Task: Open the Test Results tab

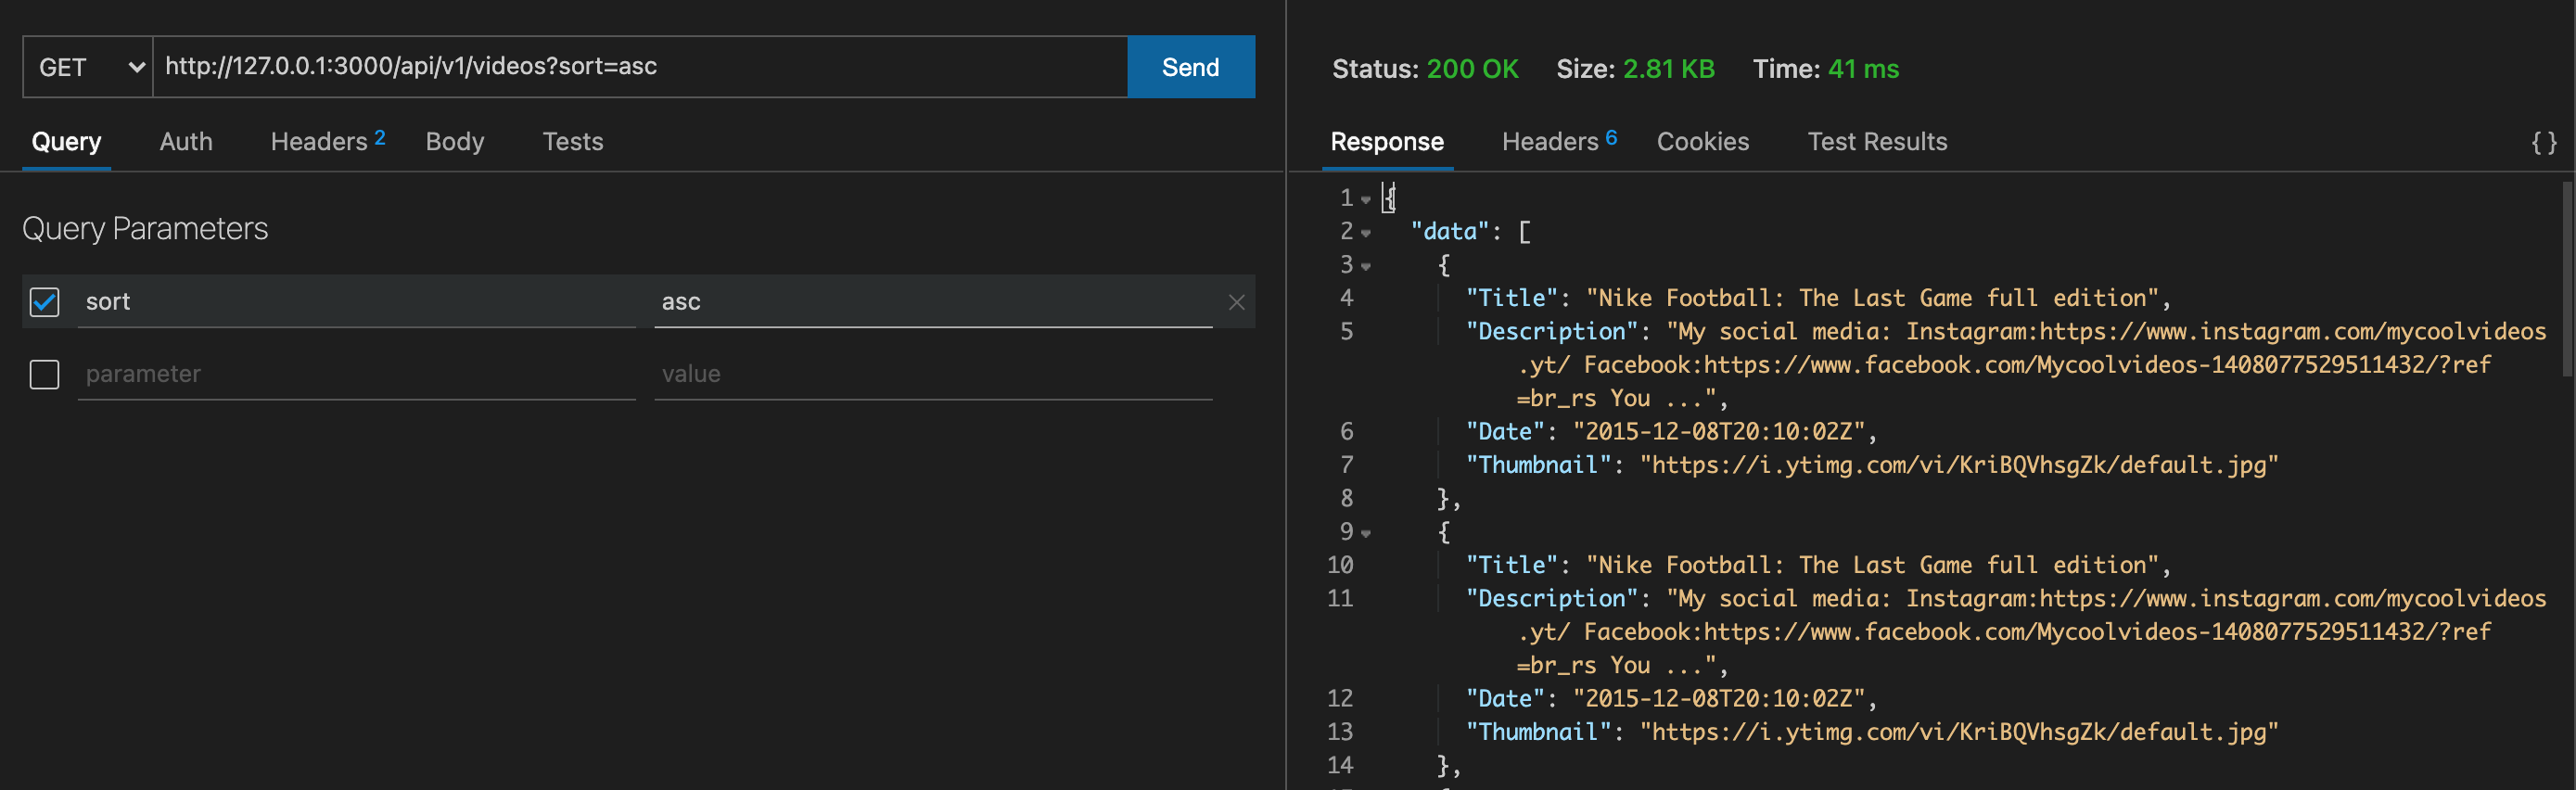Action: pyautogui.click(x=1877, y=142)
